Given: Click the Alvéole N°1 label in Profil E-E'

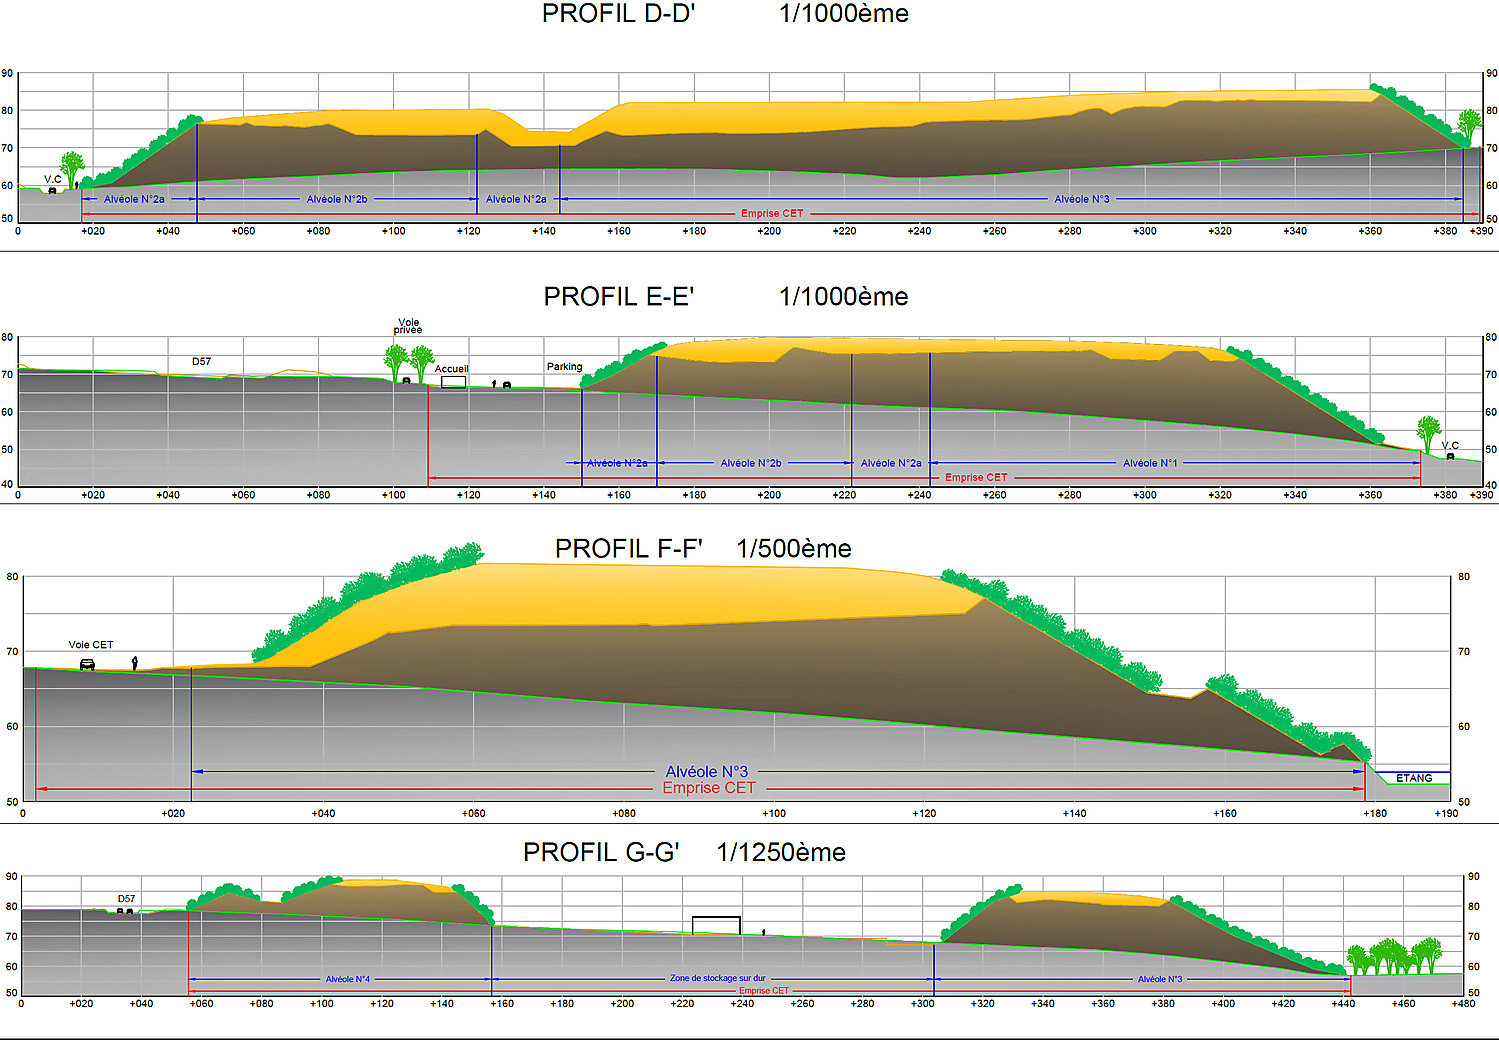Looking at the screenshot, I should (1150, 463).
